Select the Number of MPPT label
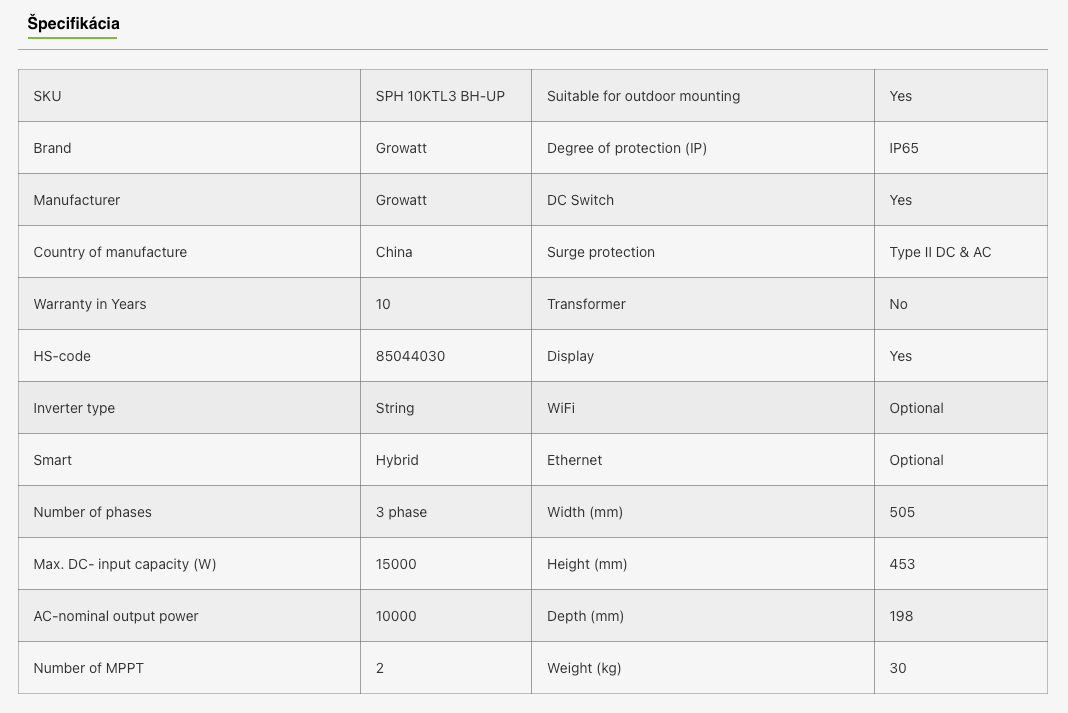The height and width of the screenshot is (713, 1068). coord(89,668)
